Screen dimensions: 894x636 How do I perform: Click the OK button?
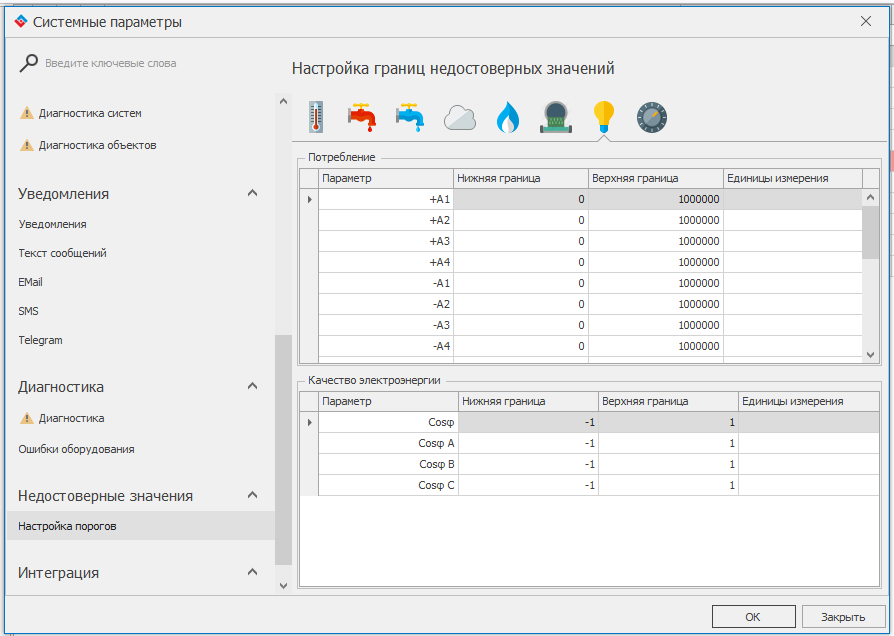click(753, 616)
